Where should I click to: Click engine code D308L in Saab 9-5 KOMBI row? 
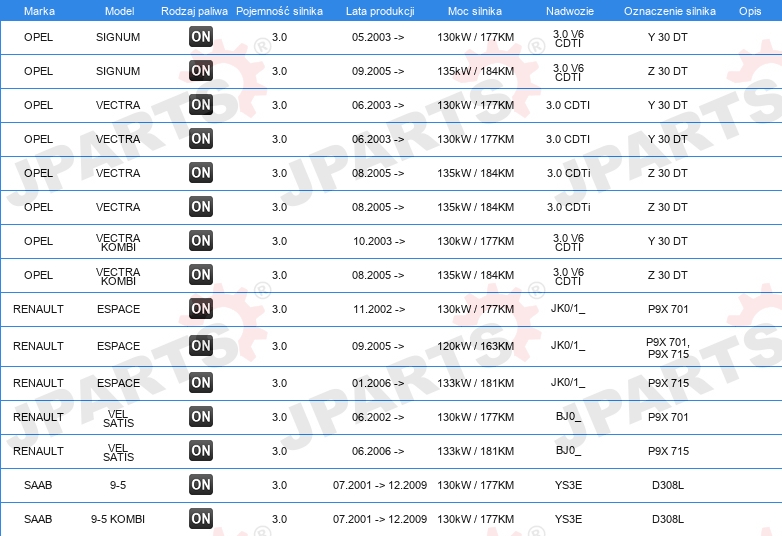[x=668, y=519]
